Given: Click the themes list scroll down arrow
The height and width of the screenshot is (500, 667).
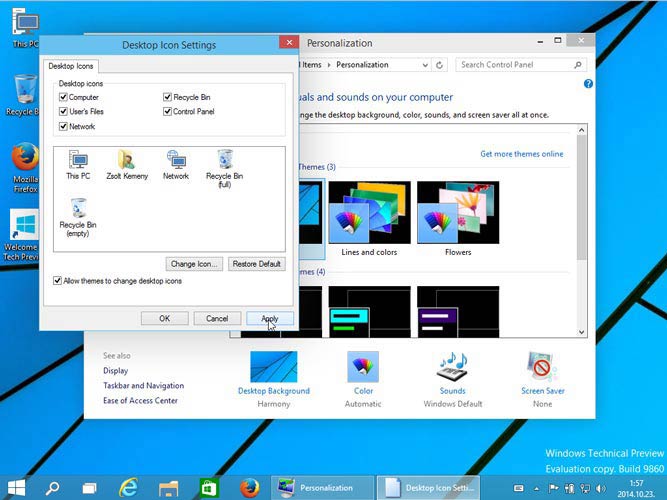Looking at the screenshot, I should coord(581,332).
